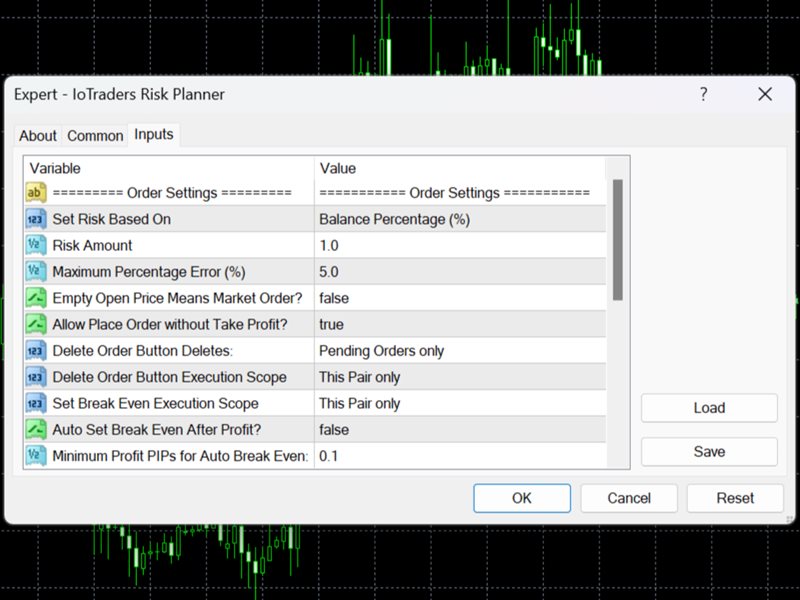Switch to the Common tab
Viewport: 800px width, 600px height.
pos(95,136)
